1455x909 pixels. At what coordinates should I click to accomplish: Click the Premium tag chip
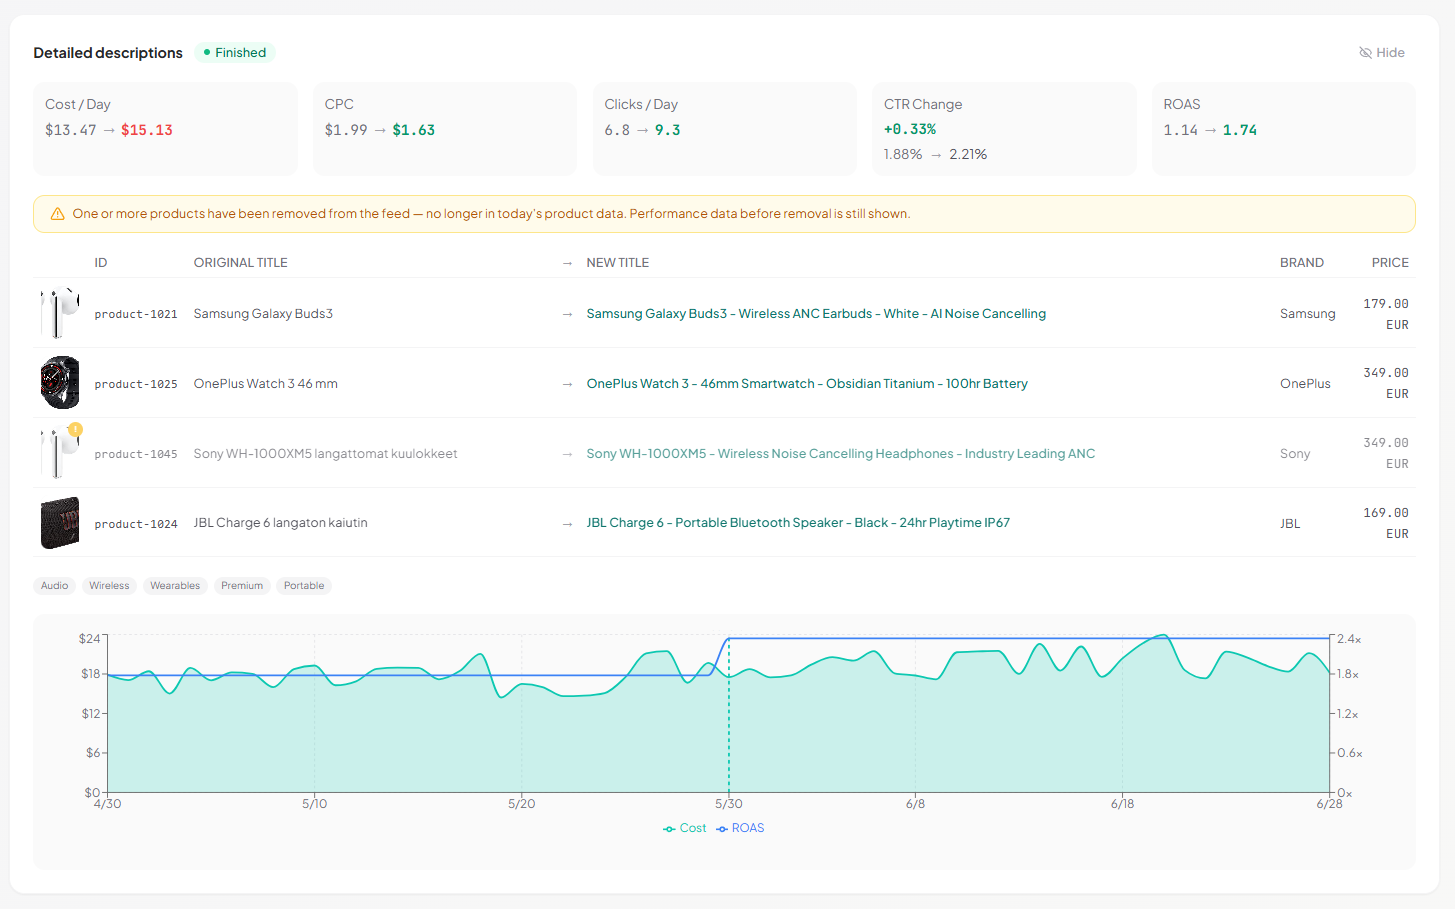coord(242,586)
